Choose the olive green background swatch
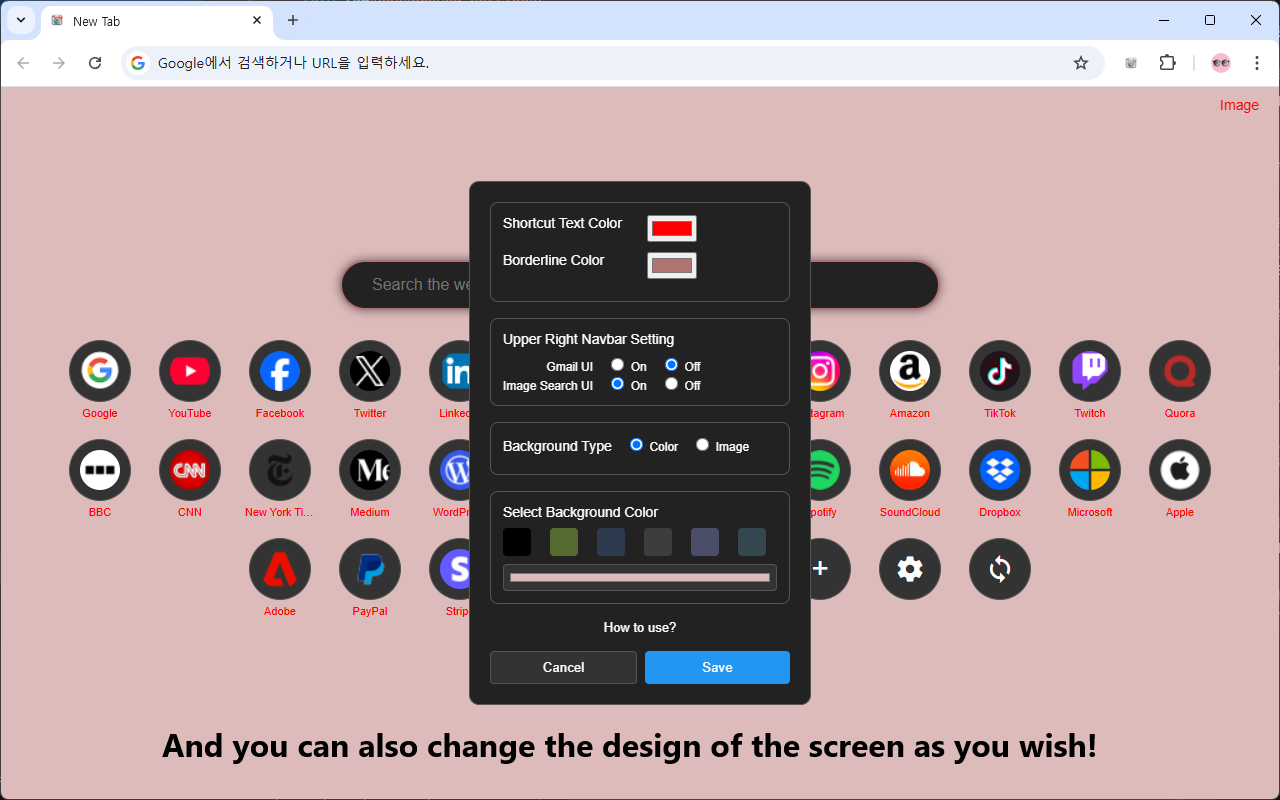The image size is (1280, 800). 564,542
